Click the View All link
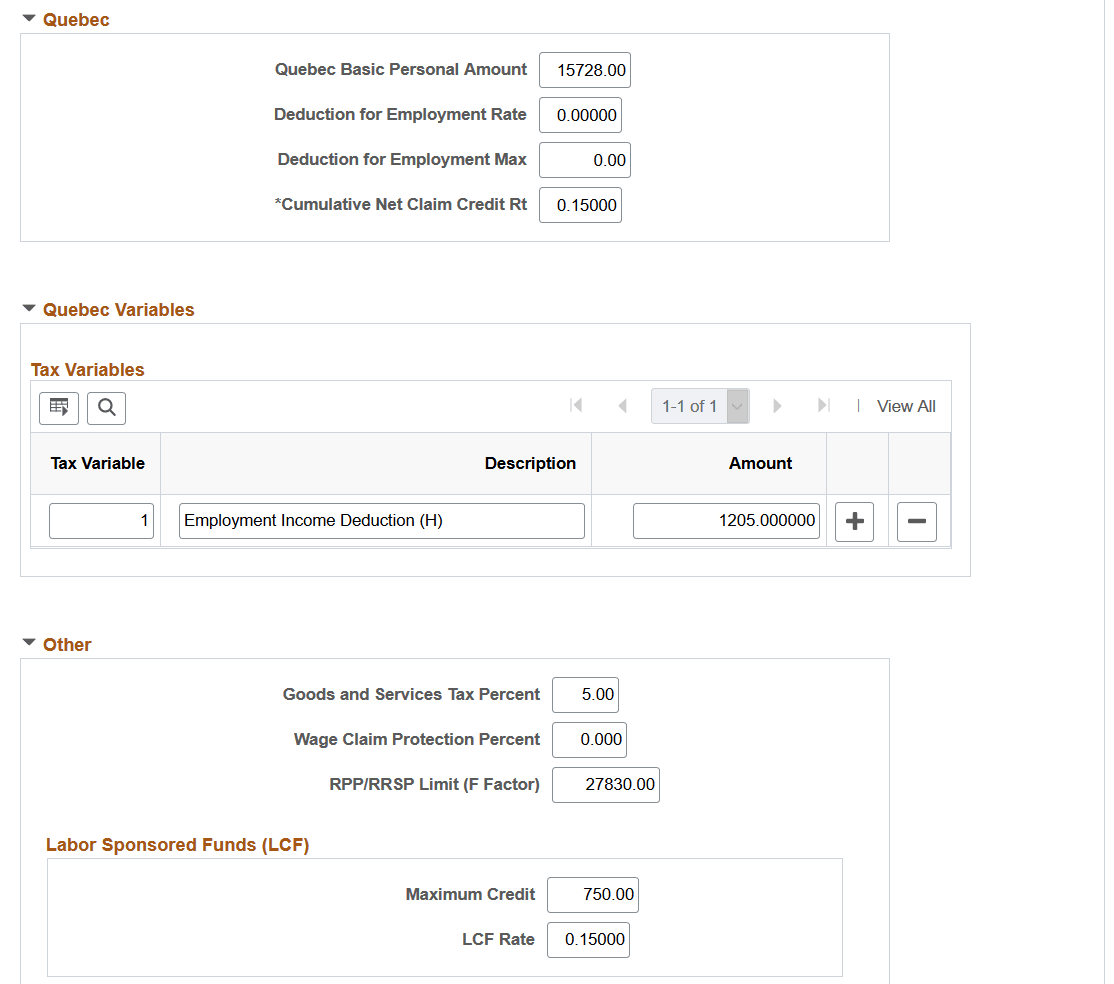This screenshot has height=984, width=1114. tap(905, 406)
